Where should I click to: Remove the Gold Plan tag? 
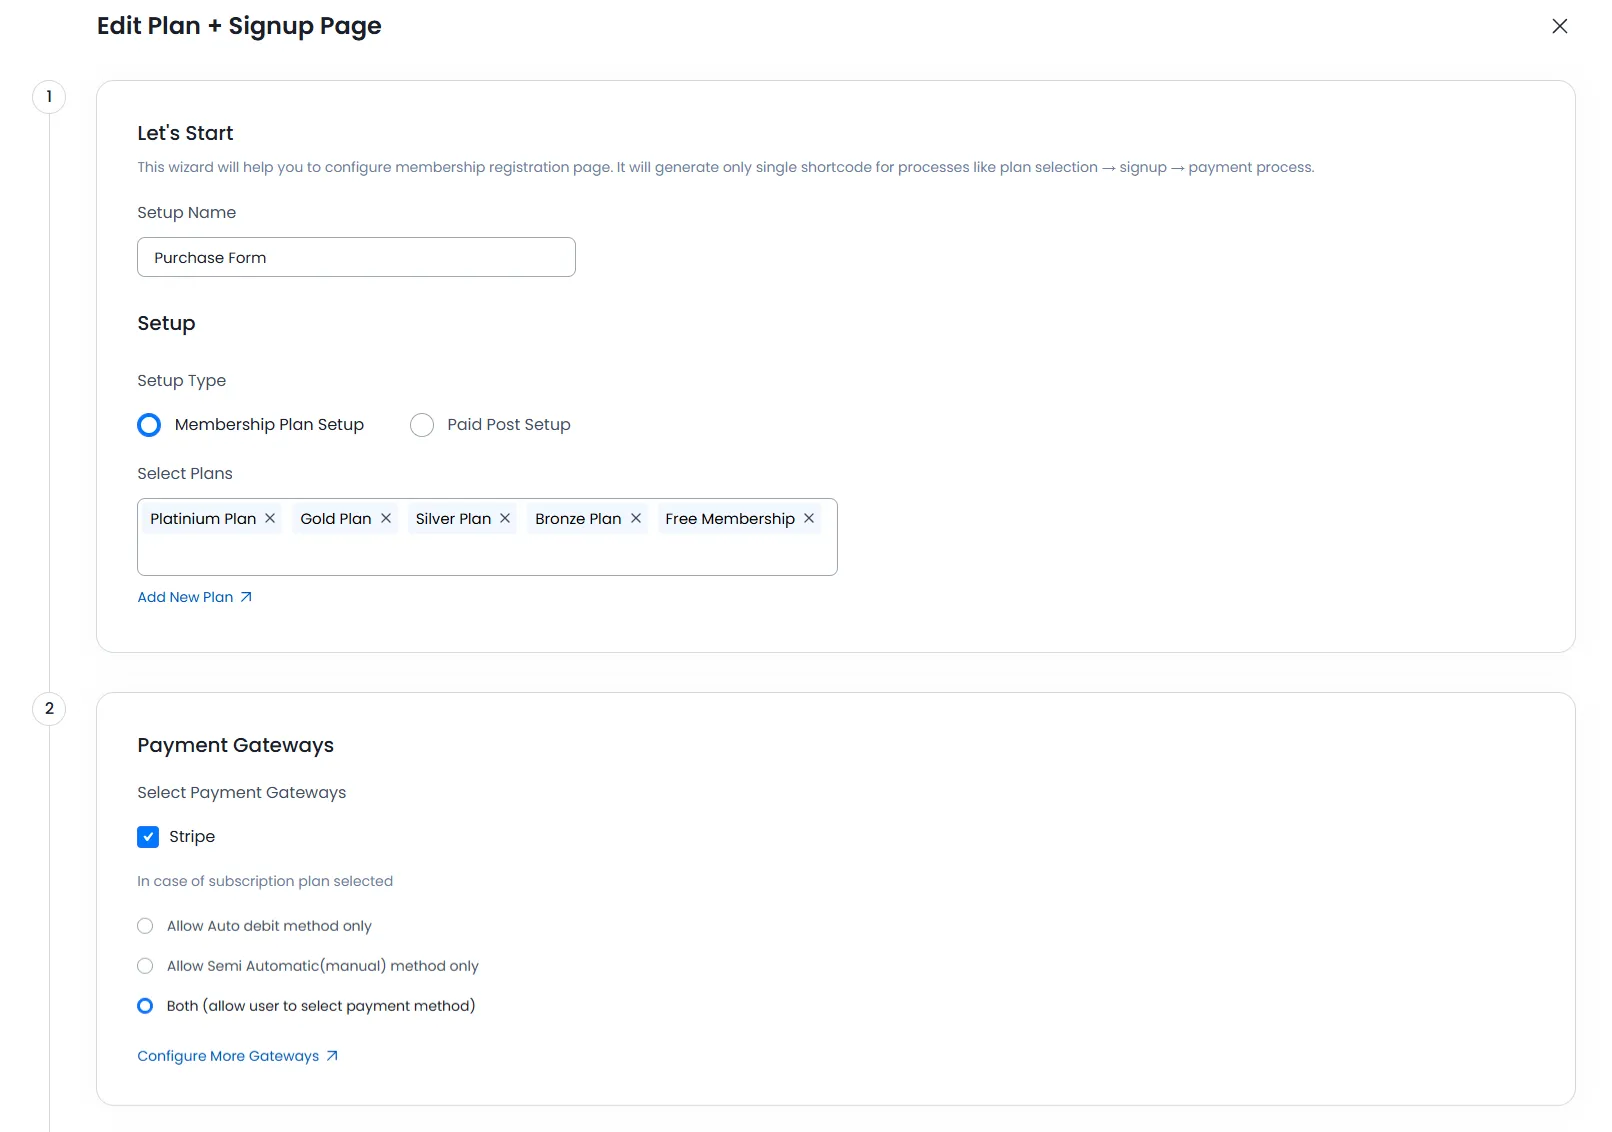(x=386, y=518)
